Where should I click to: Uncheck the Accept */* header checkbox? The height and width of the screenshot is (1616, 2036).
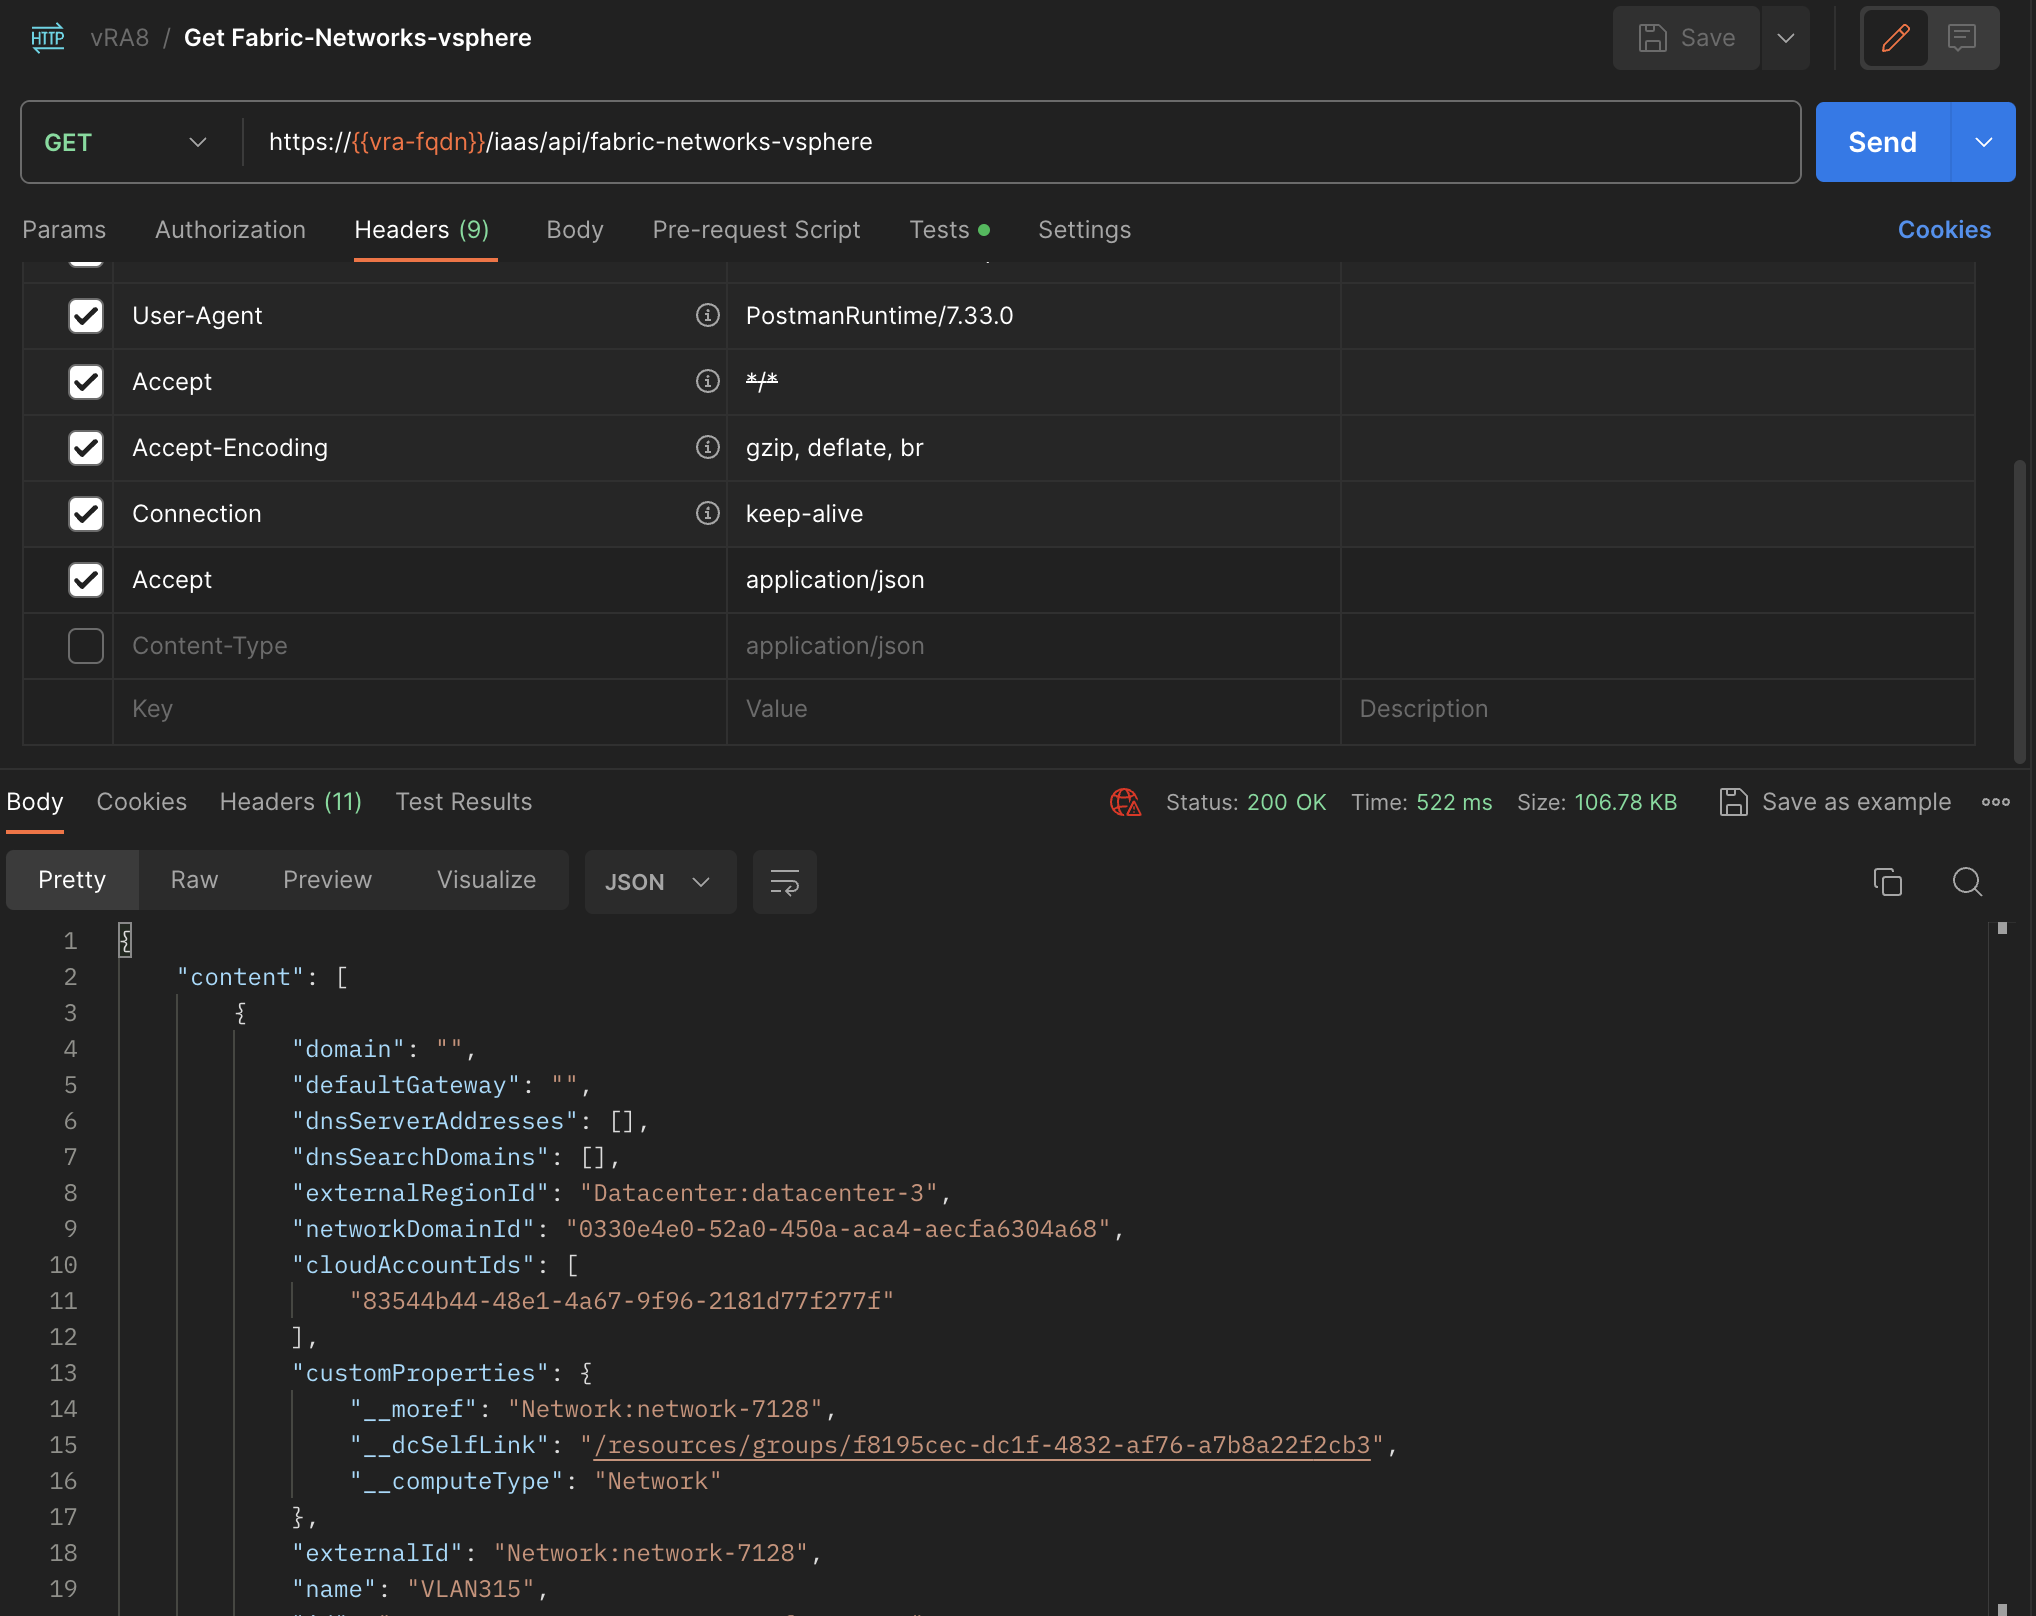(x=86, y=382)
